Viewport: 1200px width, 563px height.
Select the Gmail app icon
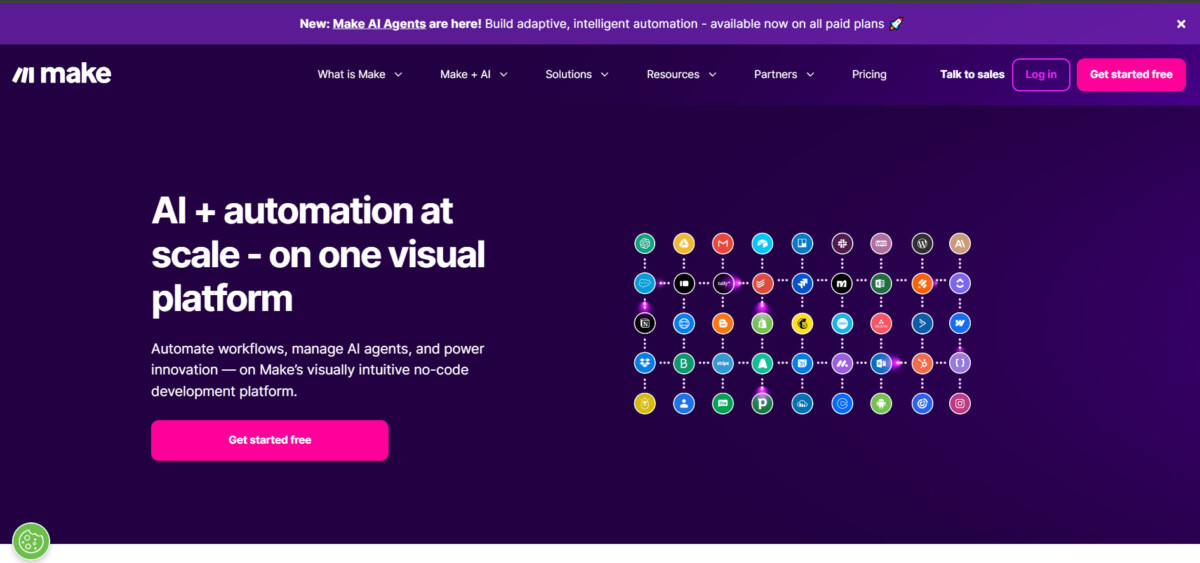coord(723,243)
